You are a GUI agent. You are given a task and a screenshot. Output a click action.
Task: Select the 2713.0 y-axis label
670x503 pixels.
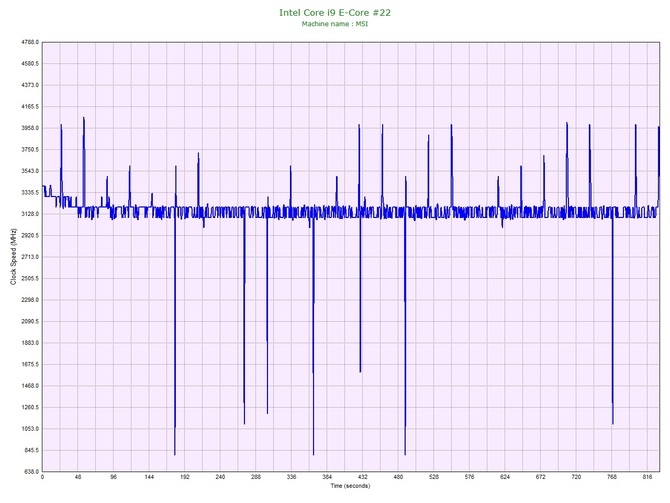(30, 257)
